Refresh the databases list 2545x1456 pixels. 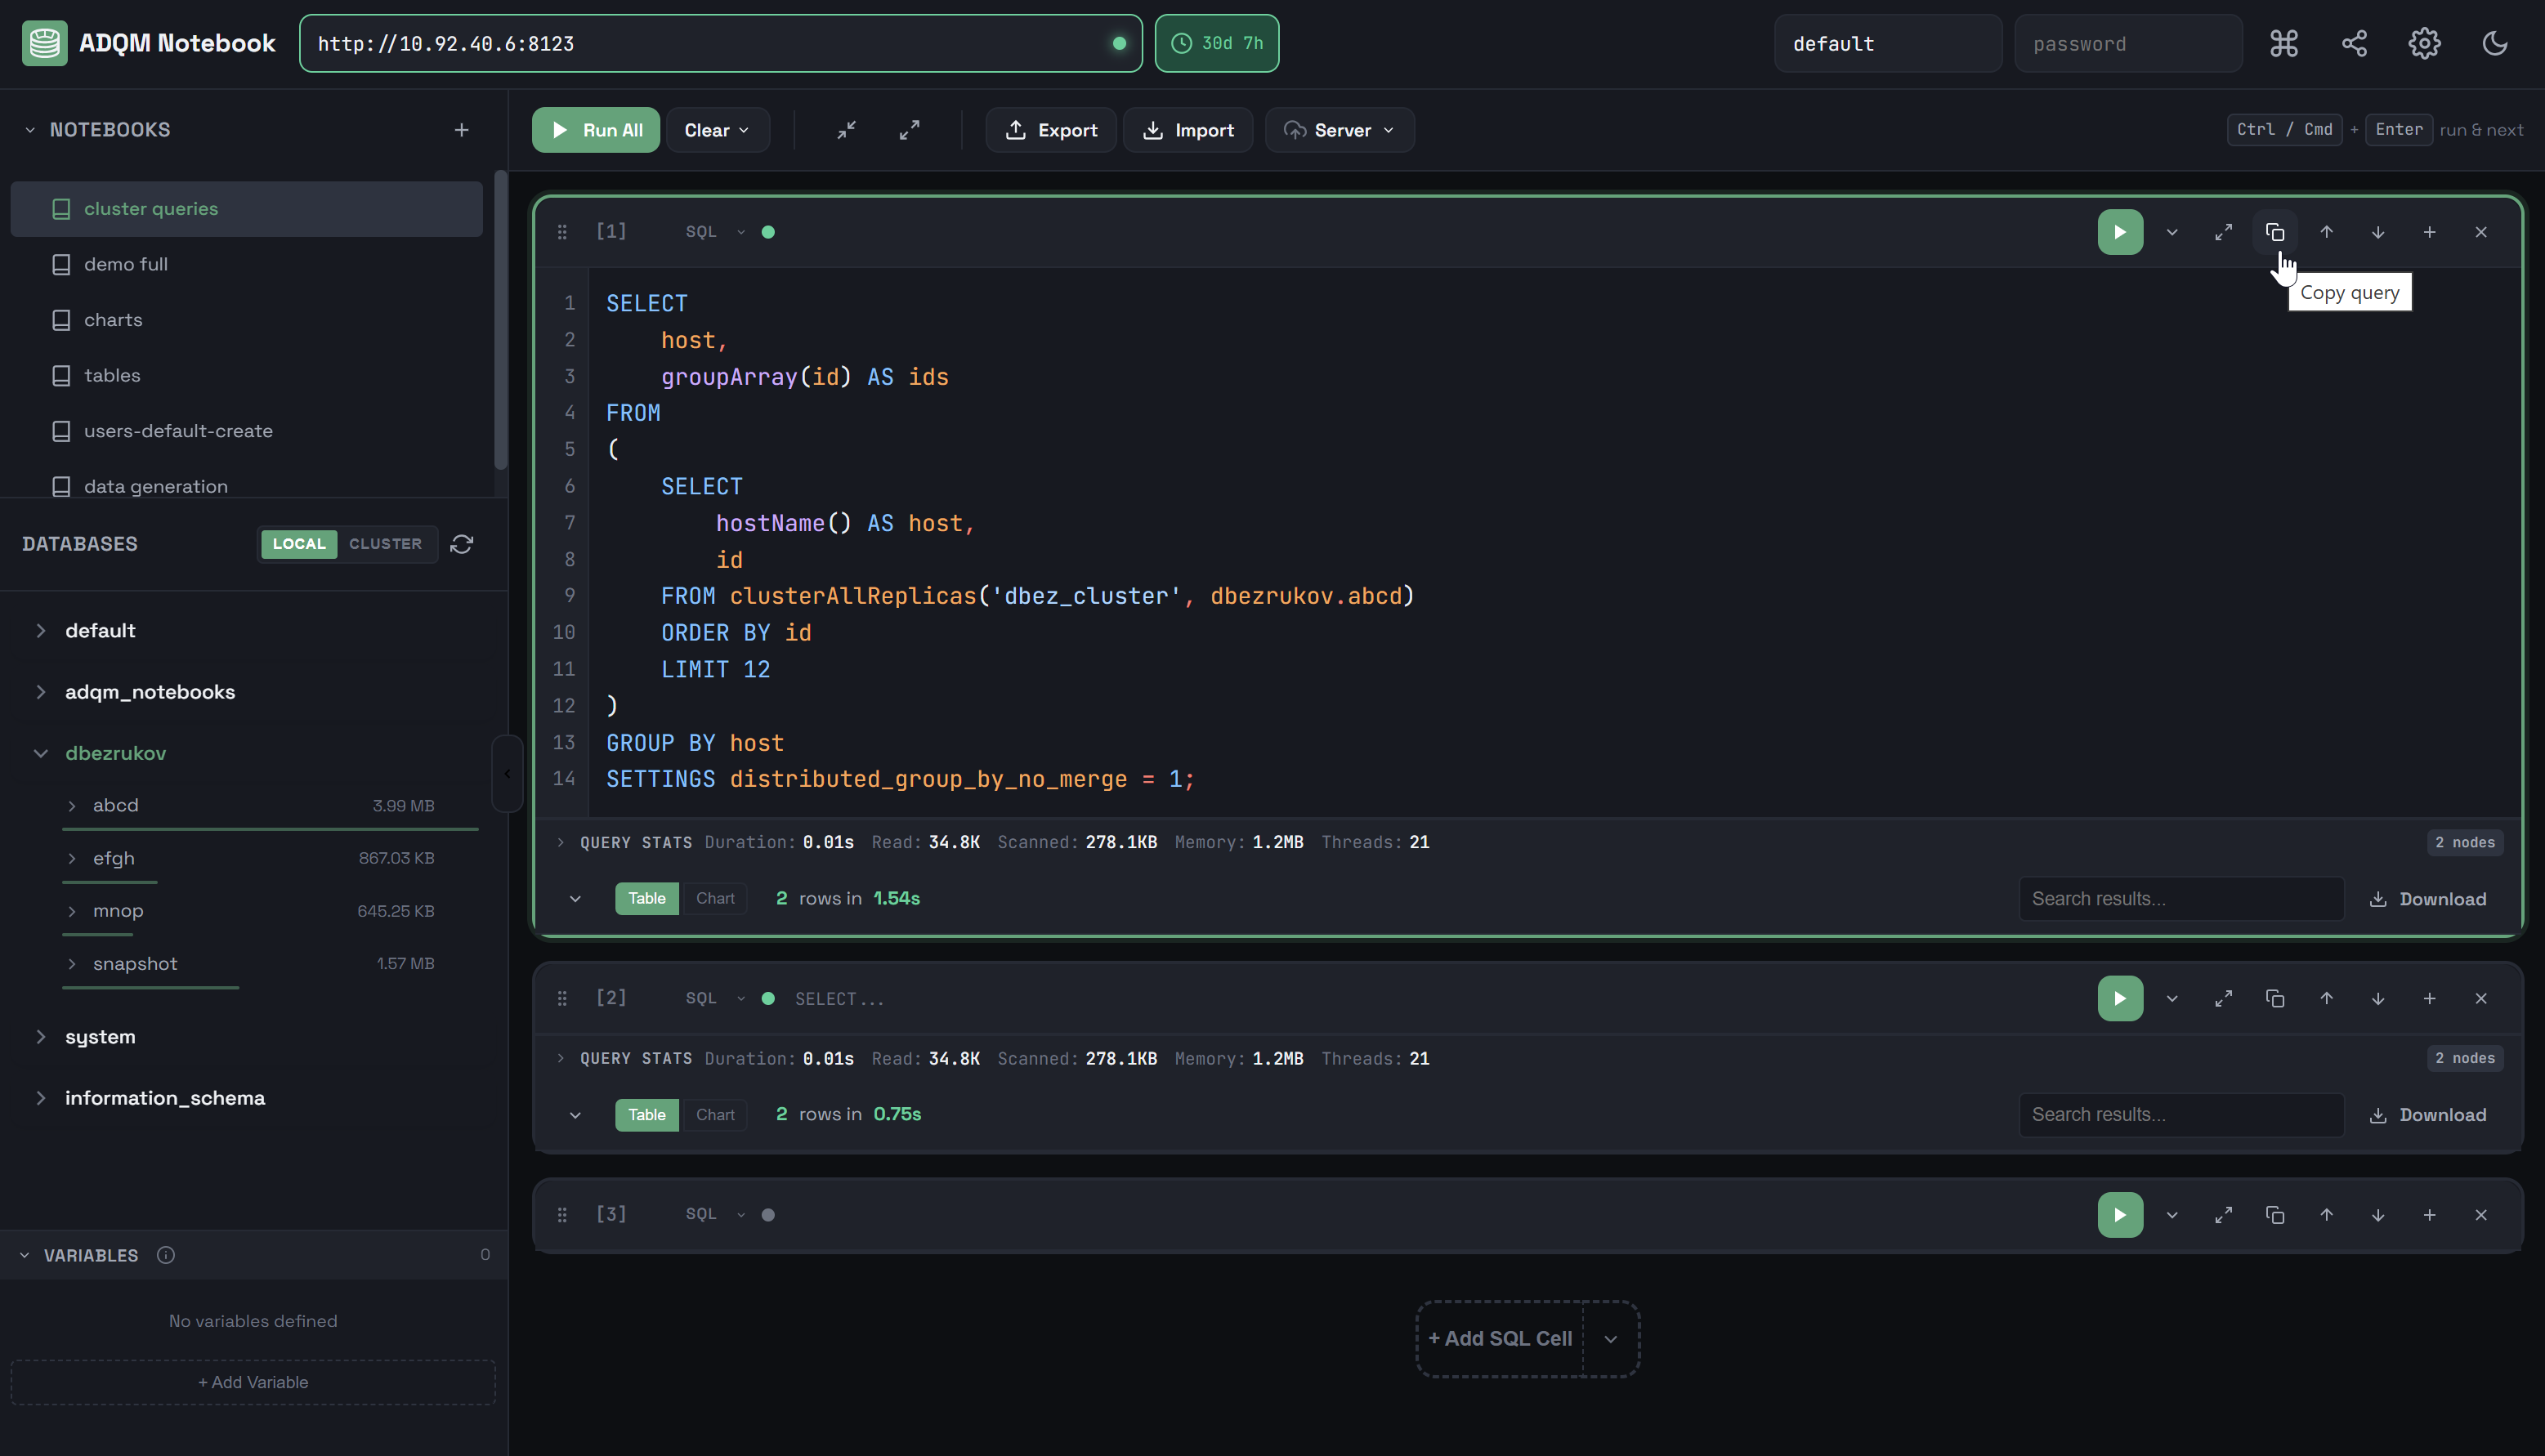(461, 544)
